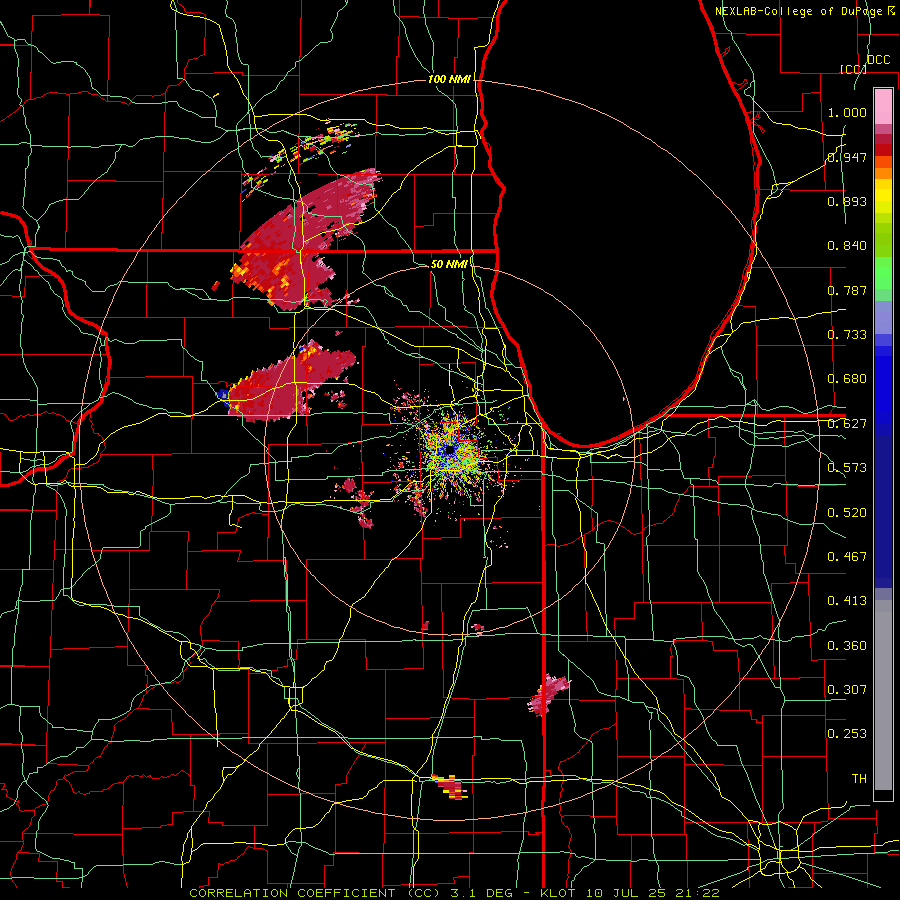The image size is (900, 900).
Task: Click the 0.520 scale value
Action: (x=847, y=513)
